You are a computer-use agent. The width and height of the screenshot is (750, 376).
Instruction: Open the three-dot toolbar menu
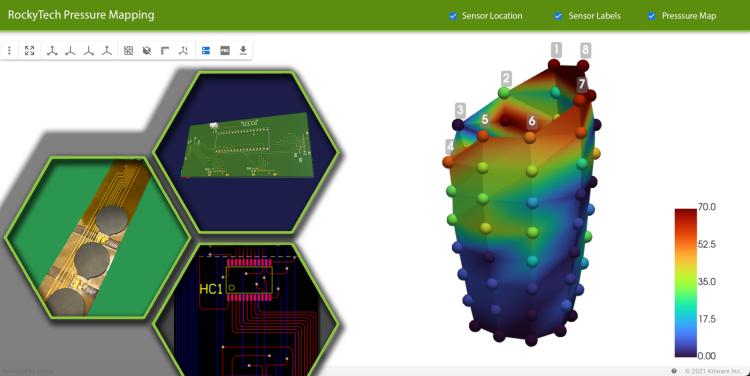pos(9,51)
